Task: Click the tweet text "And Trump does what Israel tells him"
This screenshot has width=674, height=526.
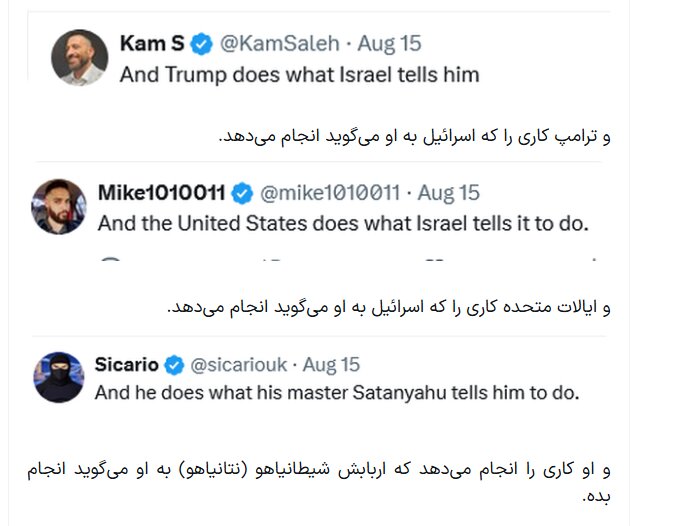Action: [299, 74]
